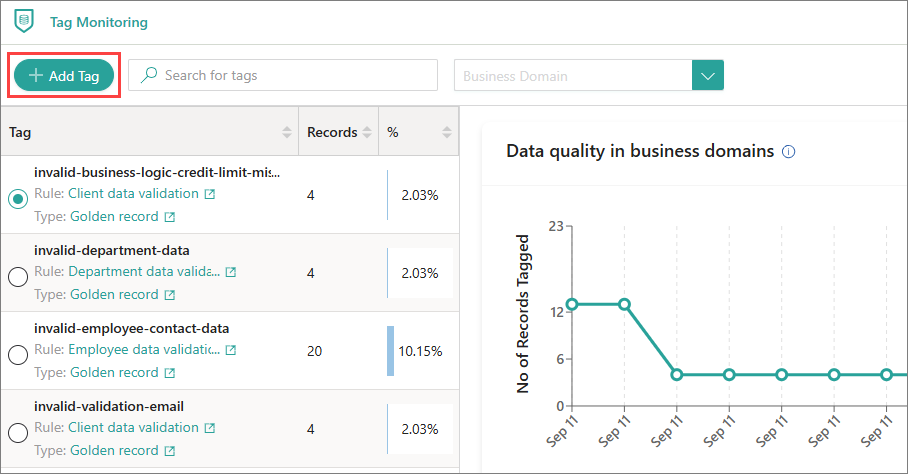
Task: Click the 10.15% percentage bar
Action: (x=391, y=351)
